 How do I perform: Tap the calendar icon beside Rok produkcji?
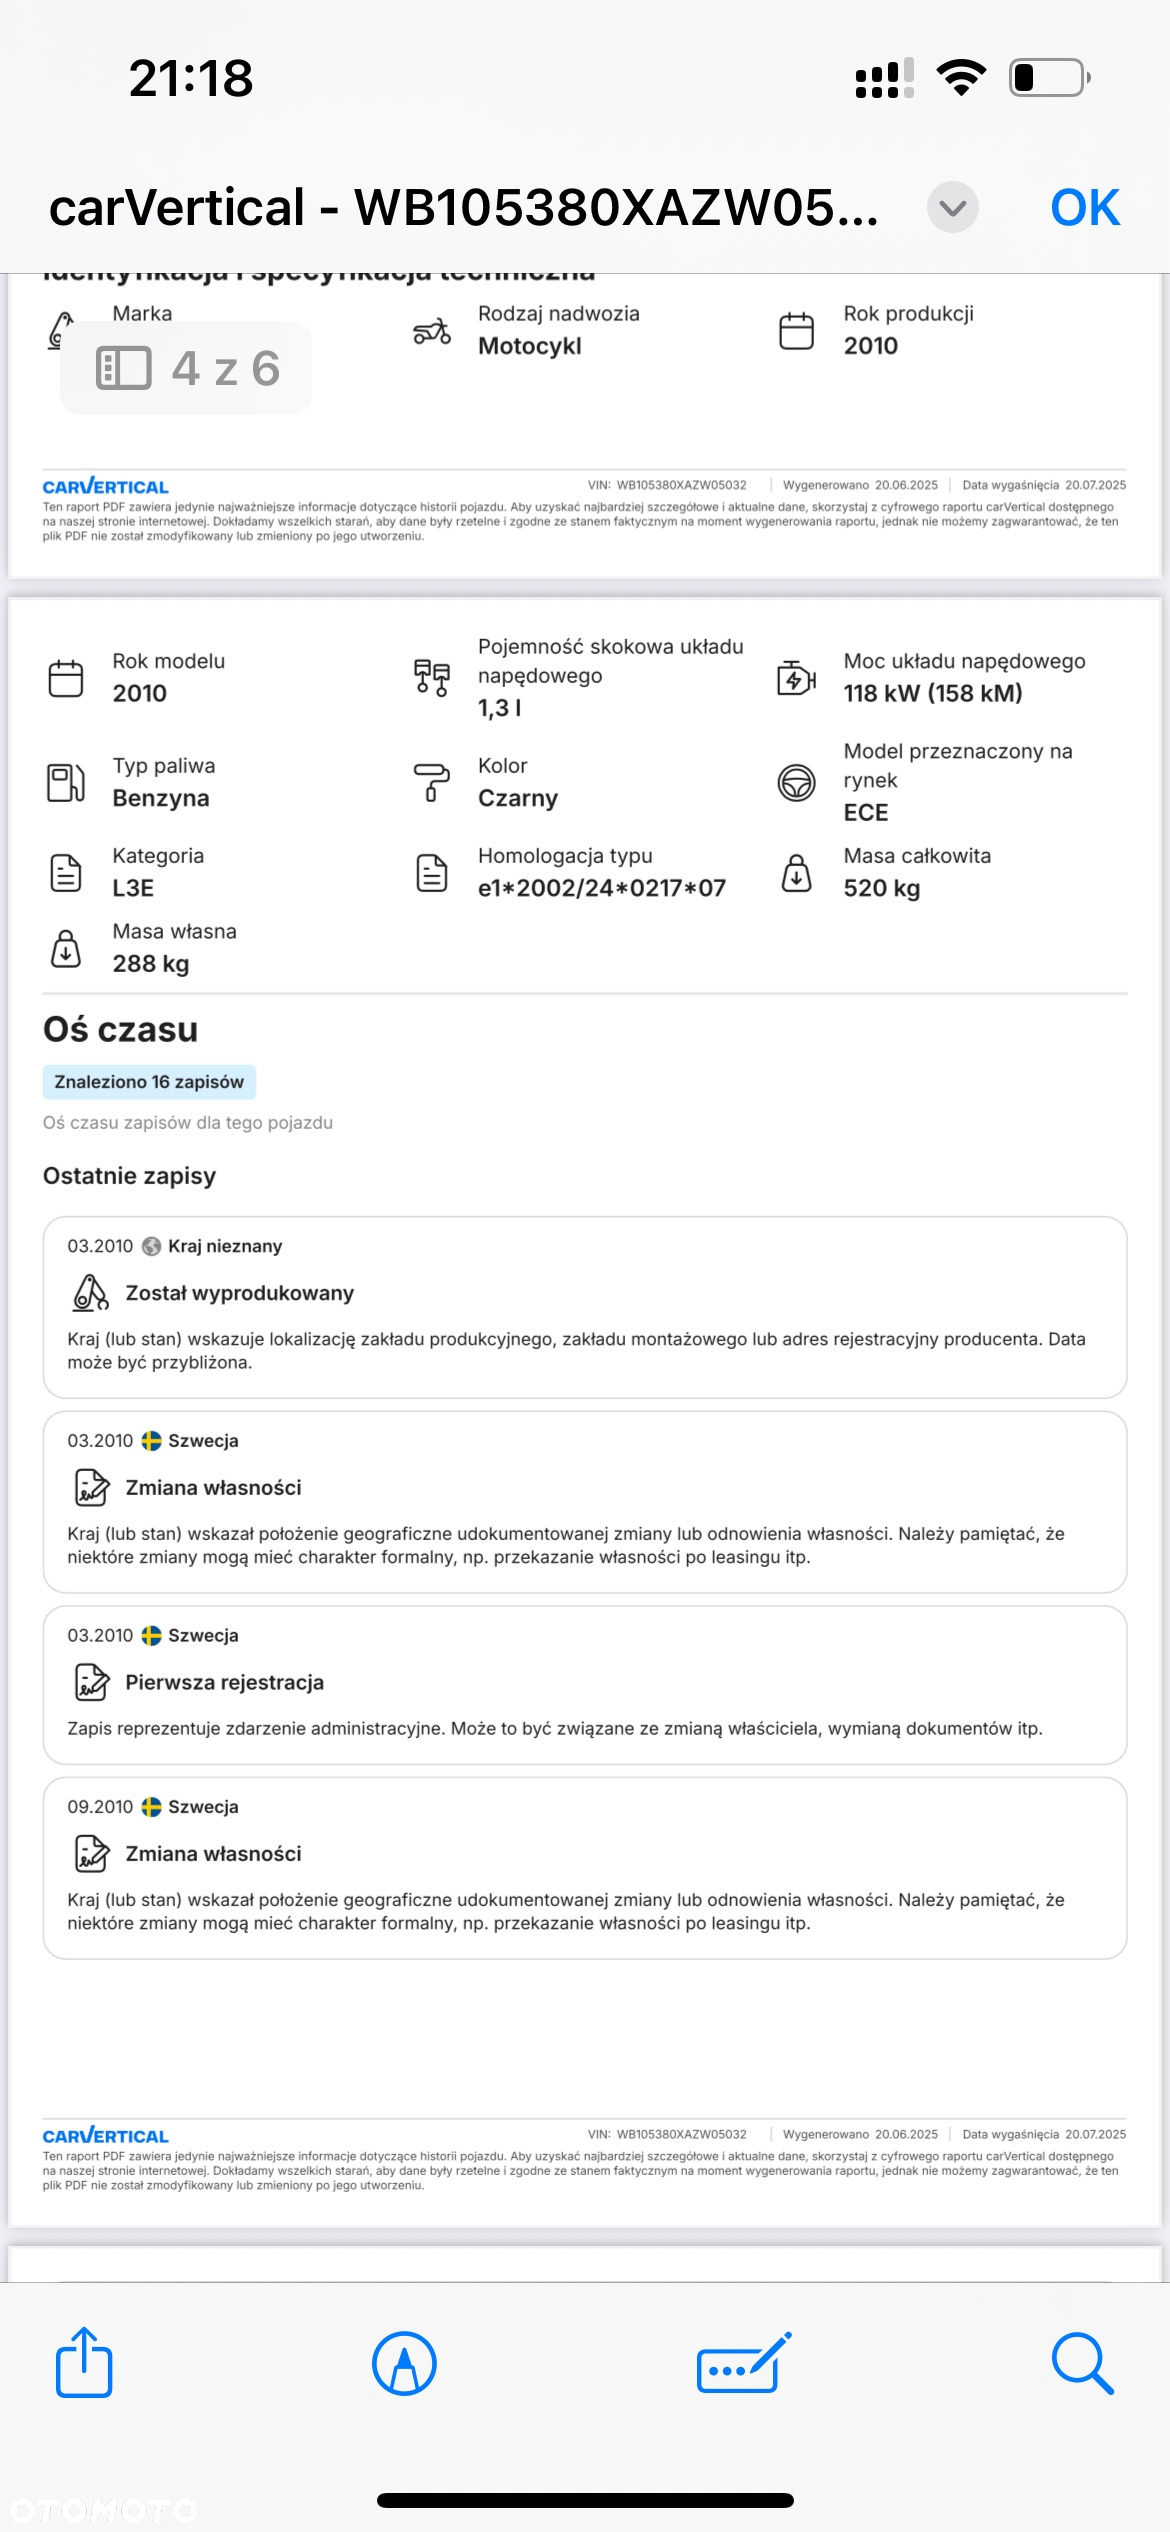pyautogui.click(x=797, y=331)
